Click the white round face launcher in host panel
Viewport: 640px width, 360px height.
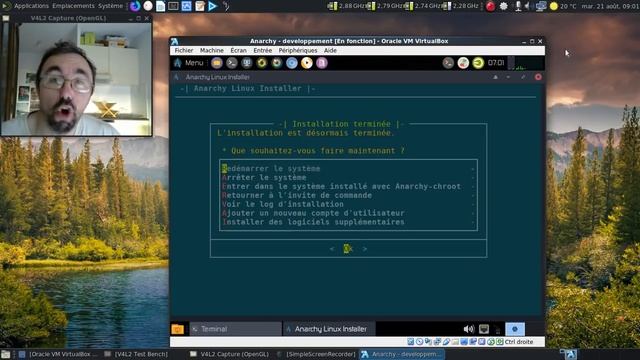click(148, 6)
